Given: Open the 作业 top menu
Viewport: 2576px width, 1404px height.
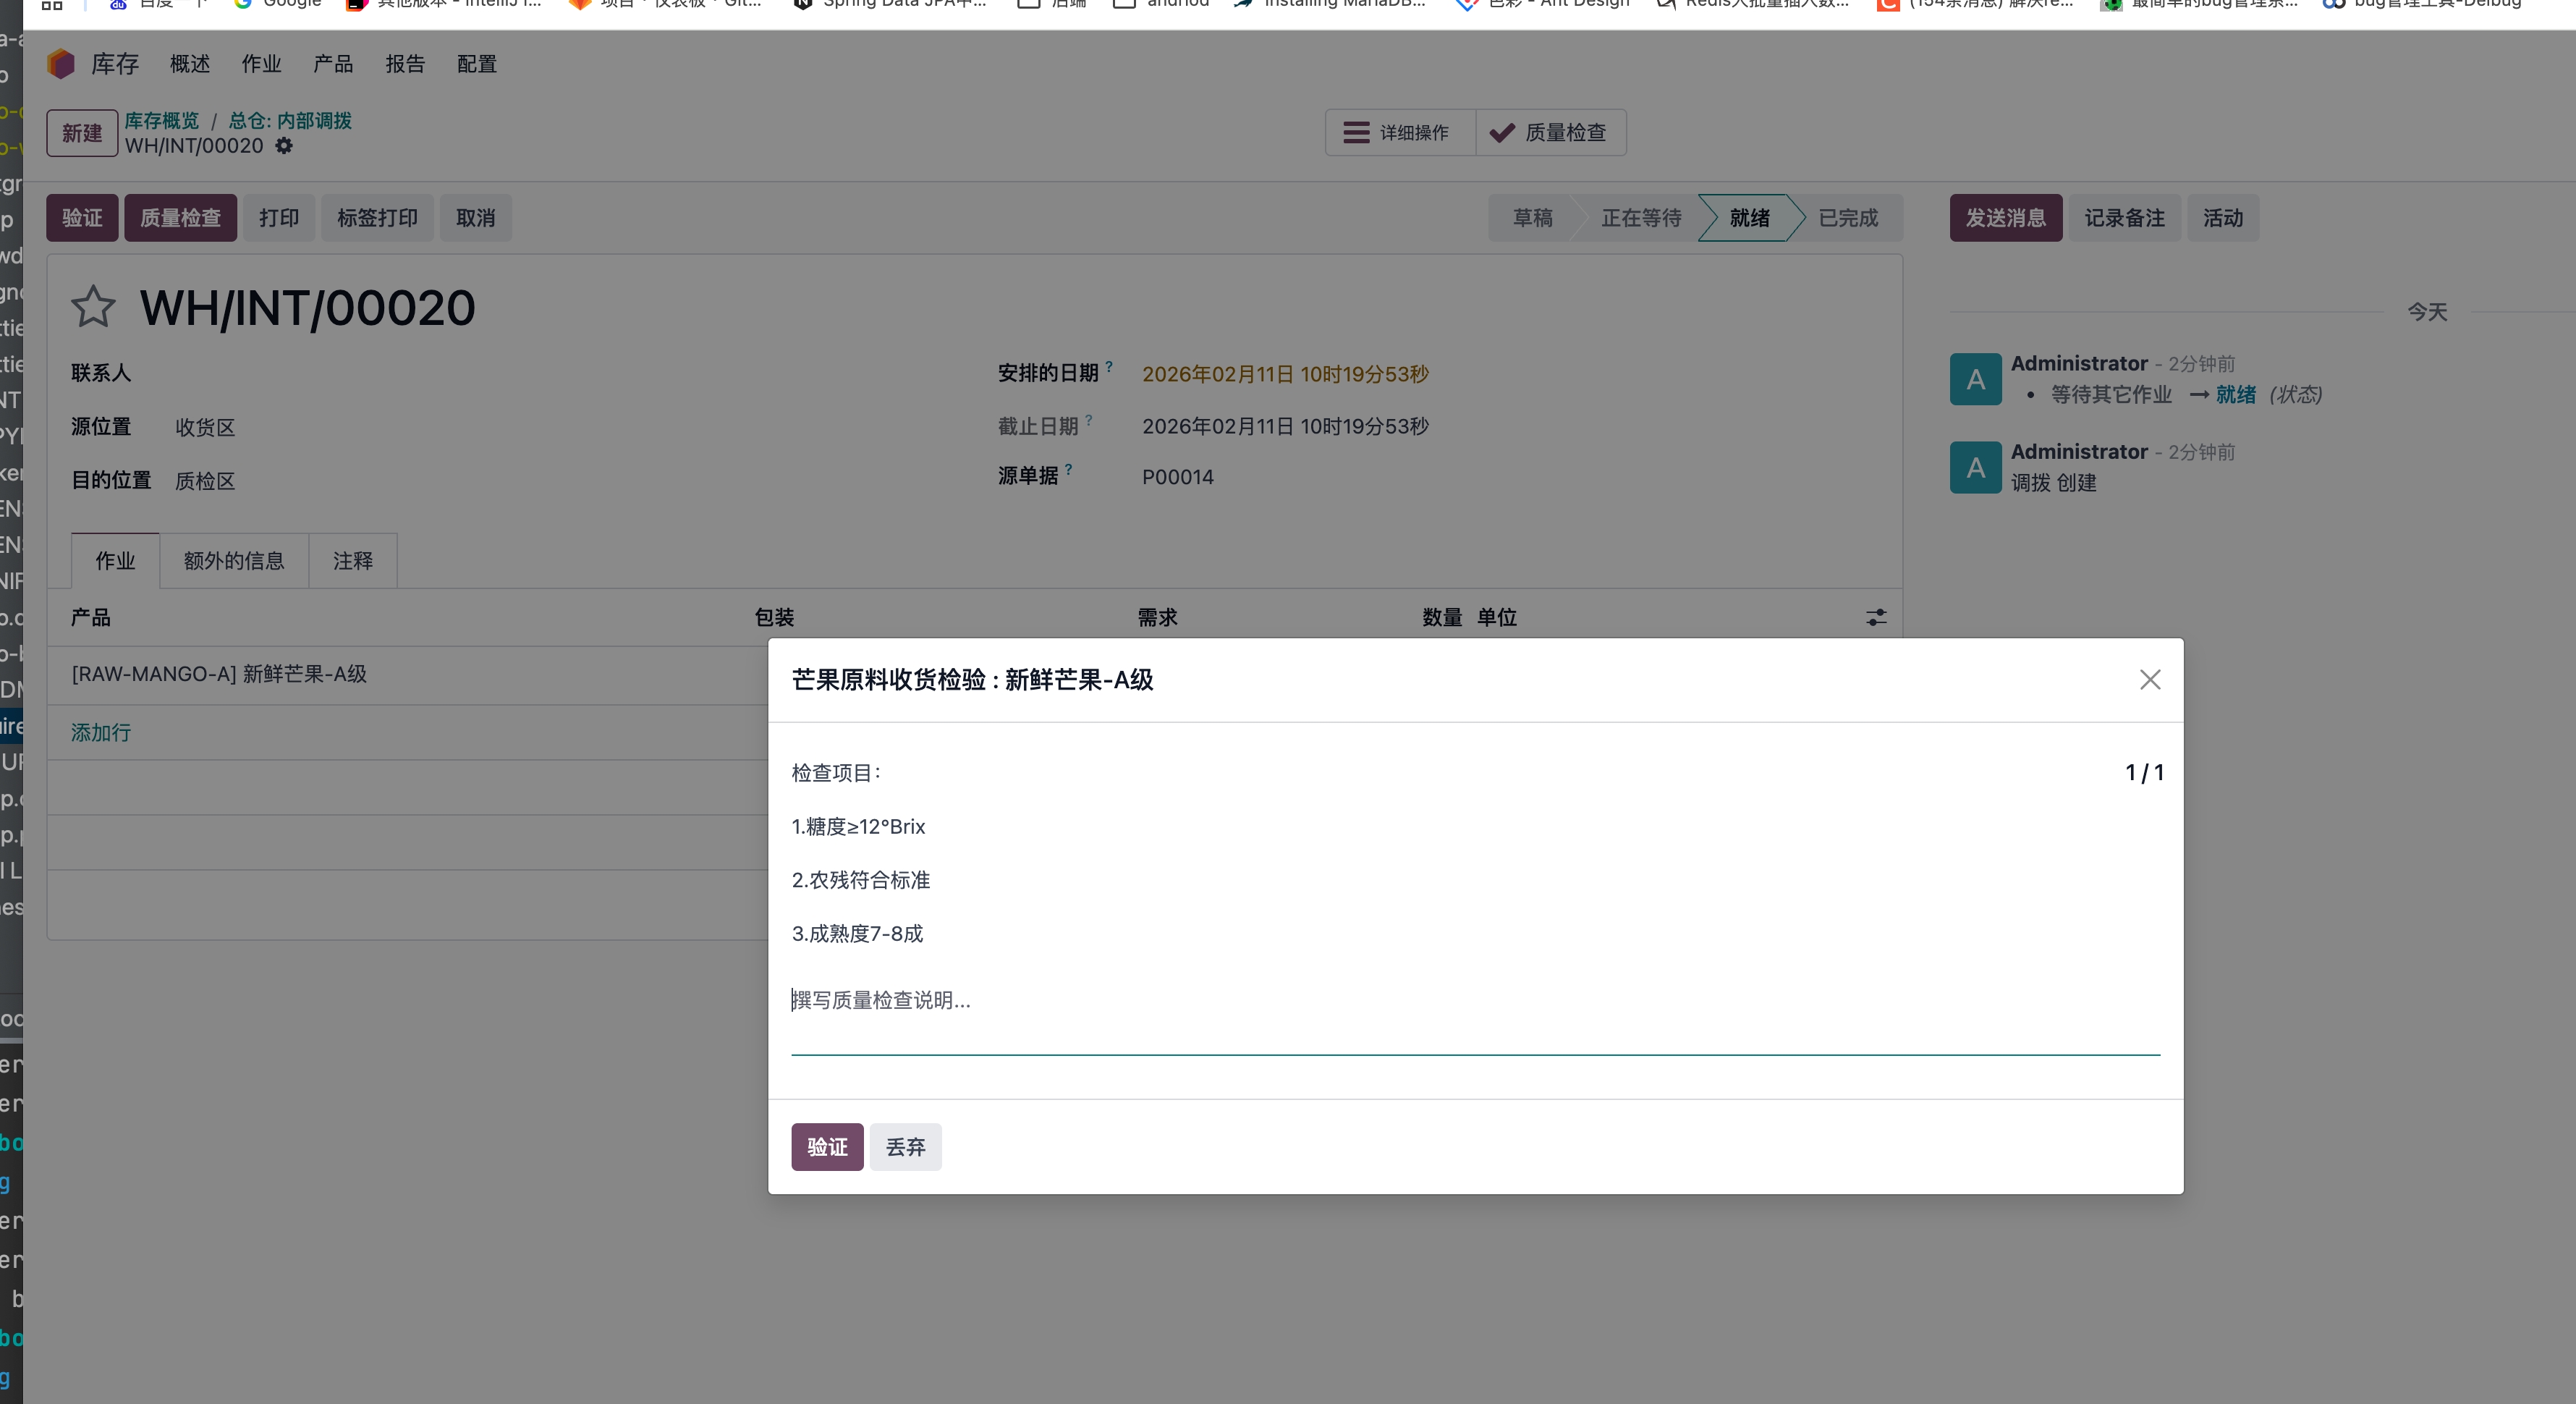Looking at the screenshot, I should click(x=261, y=64).
